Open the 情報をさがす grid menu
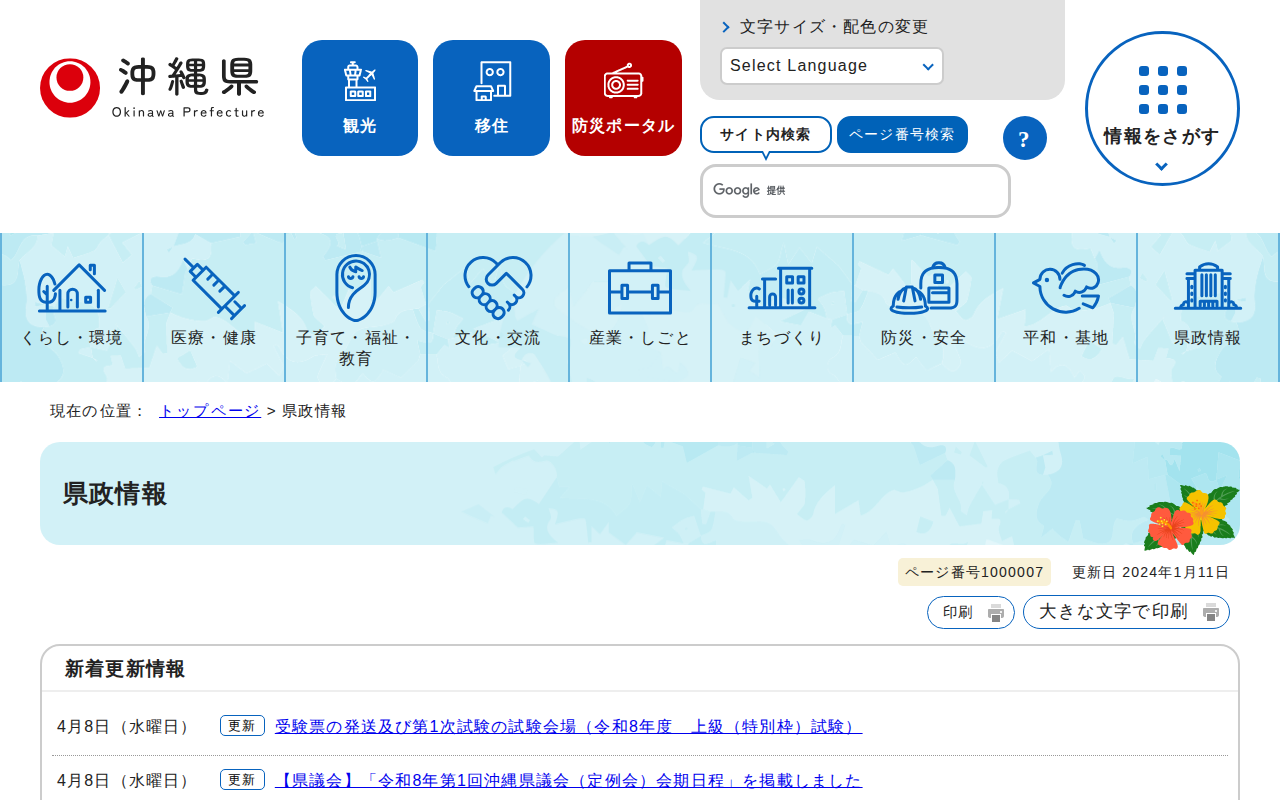The width and height of the screenshot is (1280, 800). point(1162,108)
